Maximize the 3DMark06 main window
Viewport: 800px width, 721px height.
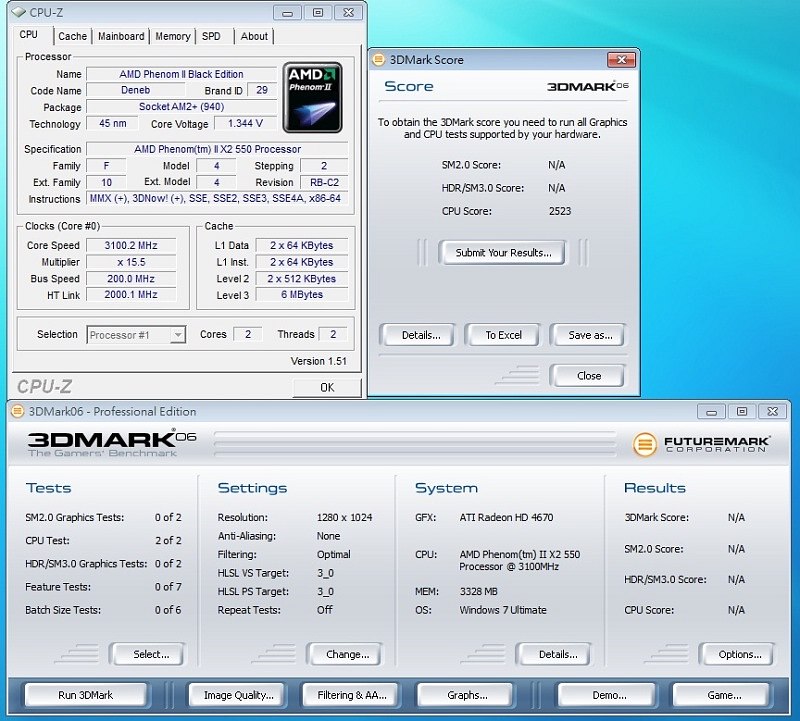[742, 411]
